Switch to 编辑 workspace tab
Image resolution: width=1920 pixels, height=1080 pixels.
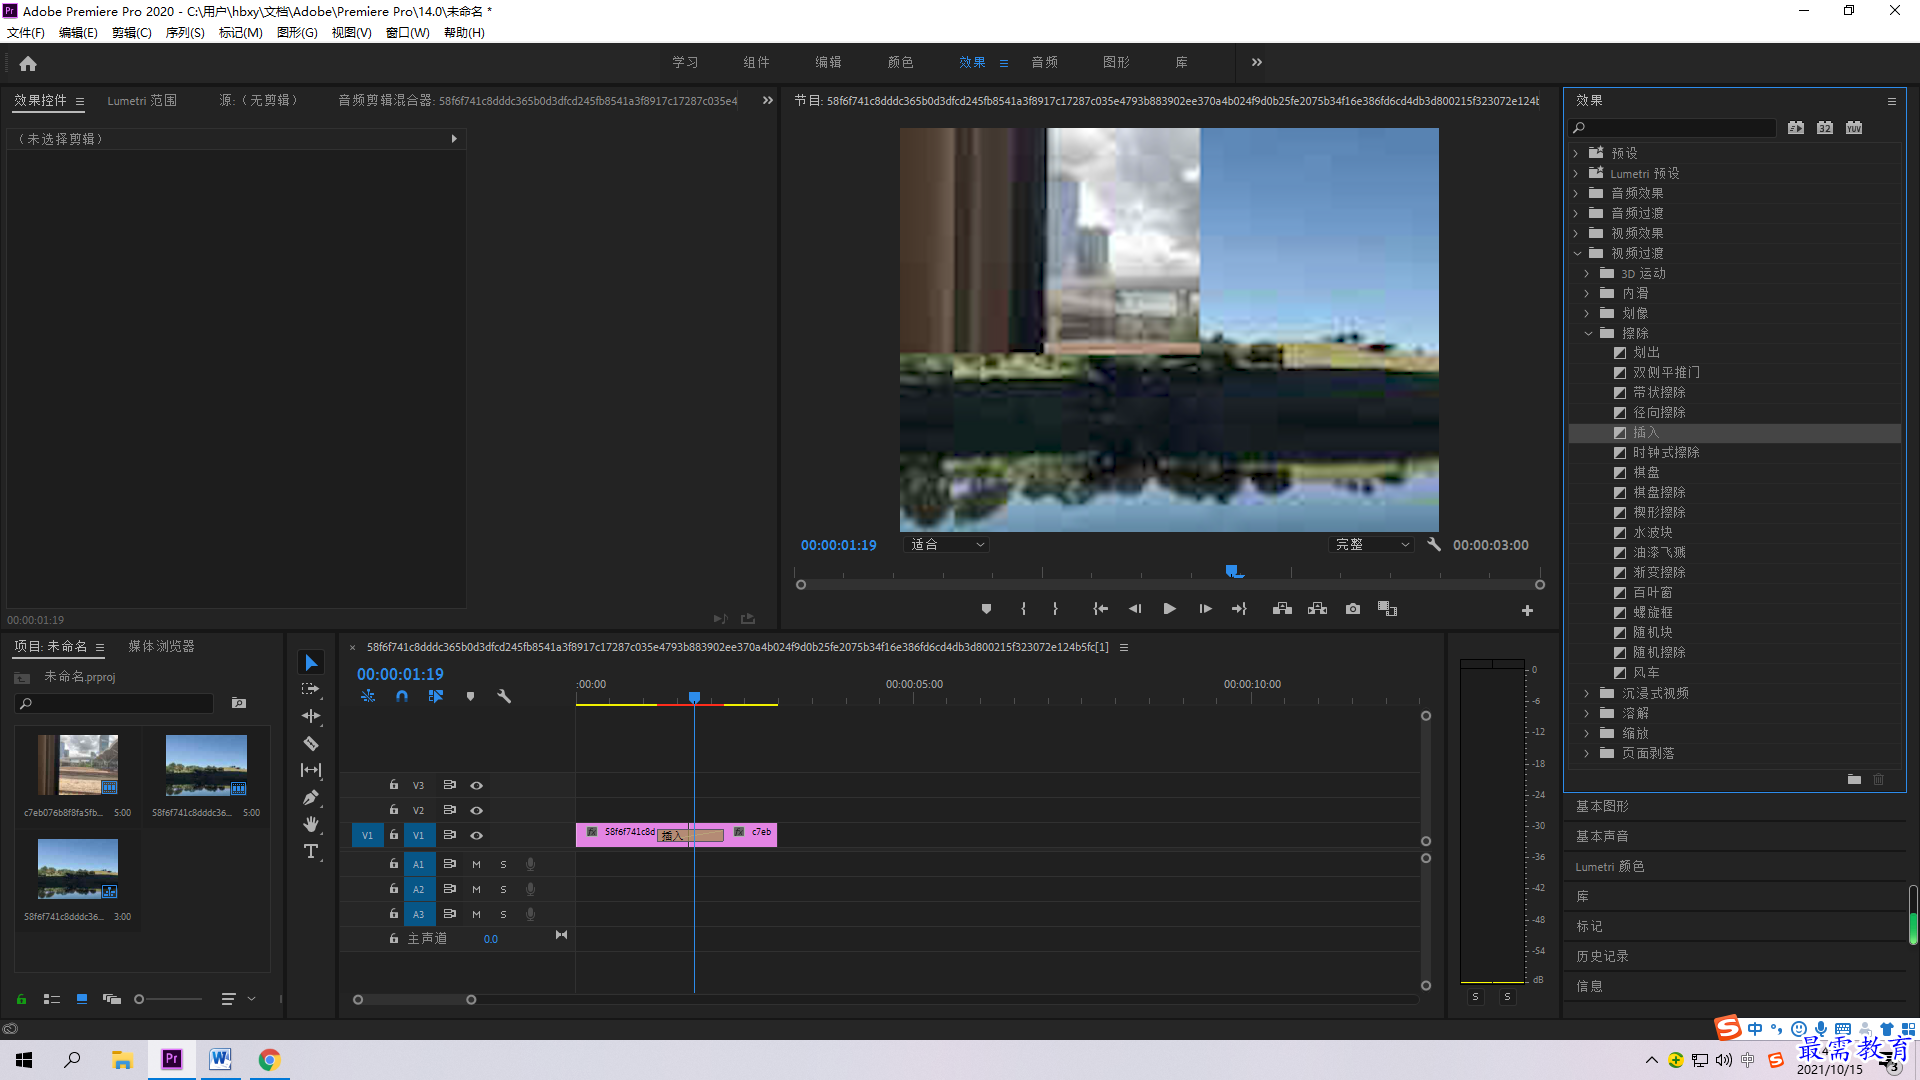829,62
